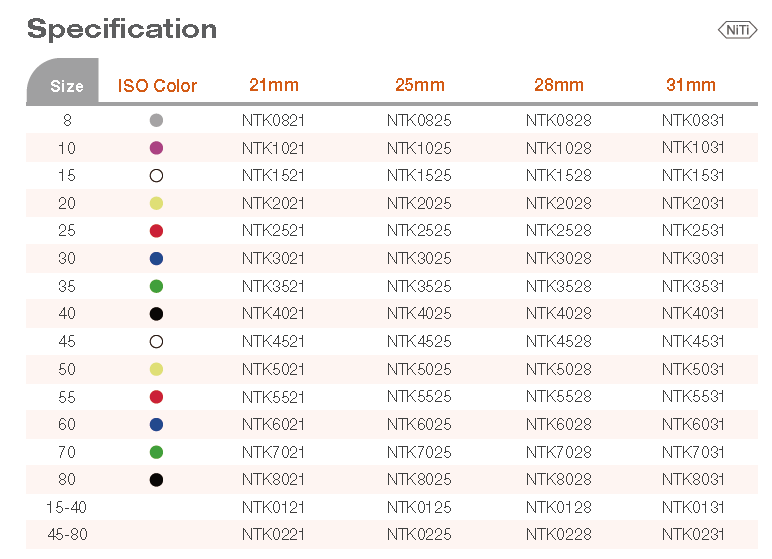This screenshot has width=772, height=559.
Task: Click the 45-80 size row label
Action: (x=68, y=535)
